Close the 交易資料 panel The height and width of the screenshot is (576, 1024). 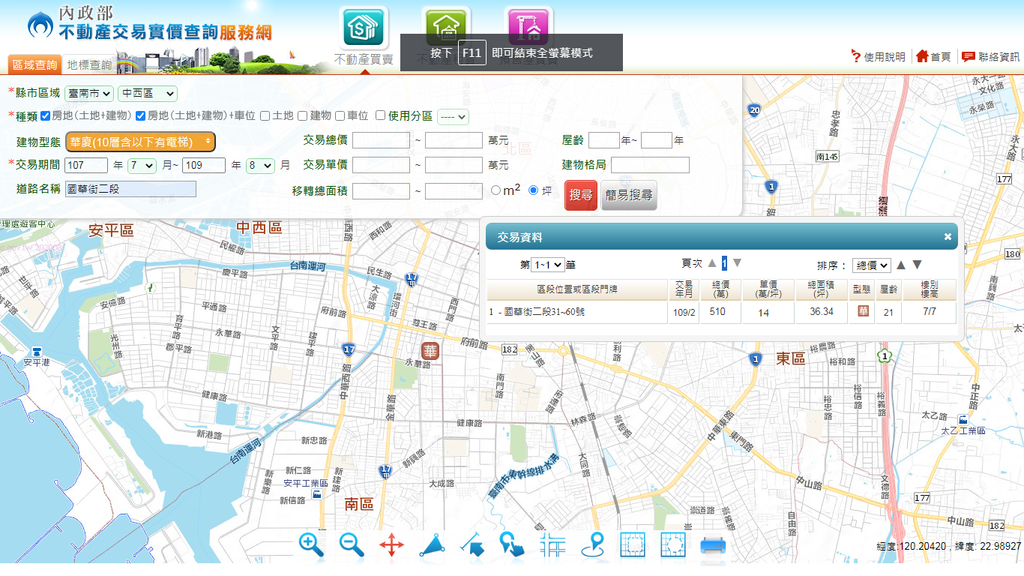(x=948, y=237)
